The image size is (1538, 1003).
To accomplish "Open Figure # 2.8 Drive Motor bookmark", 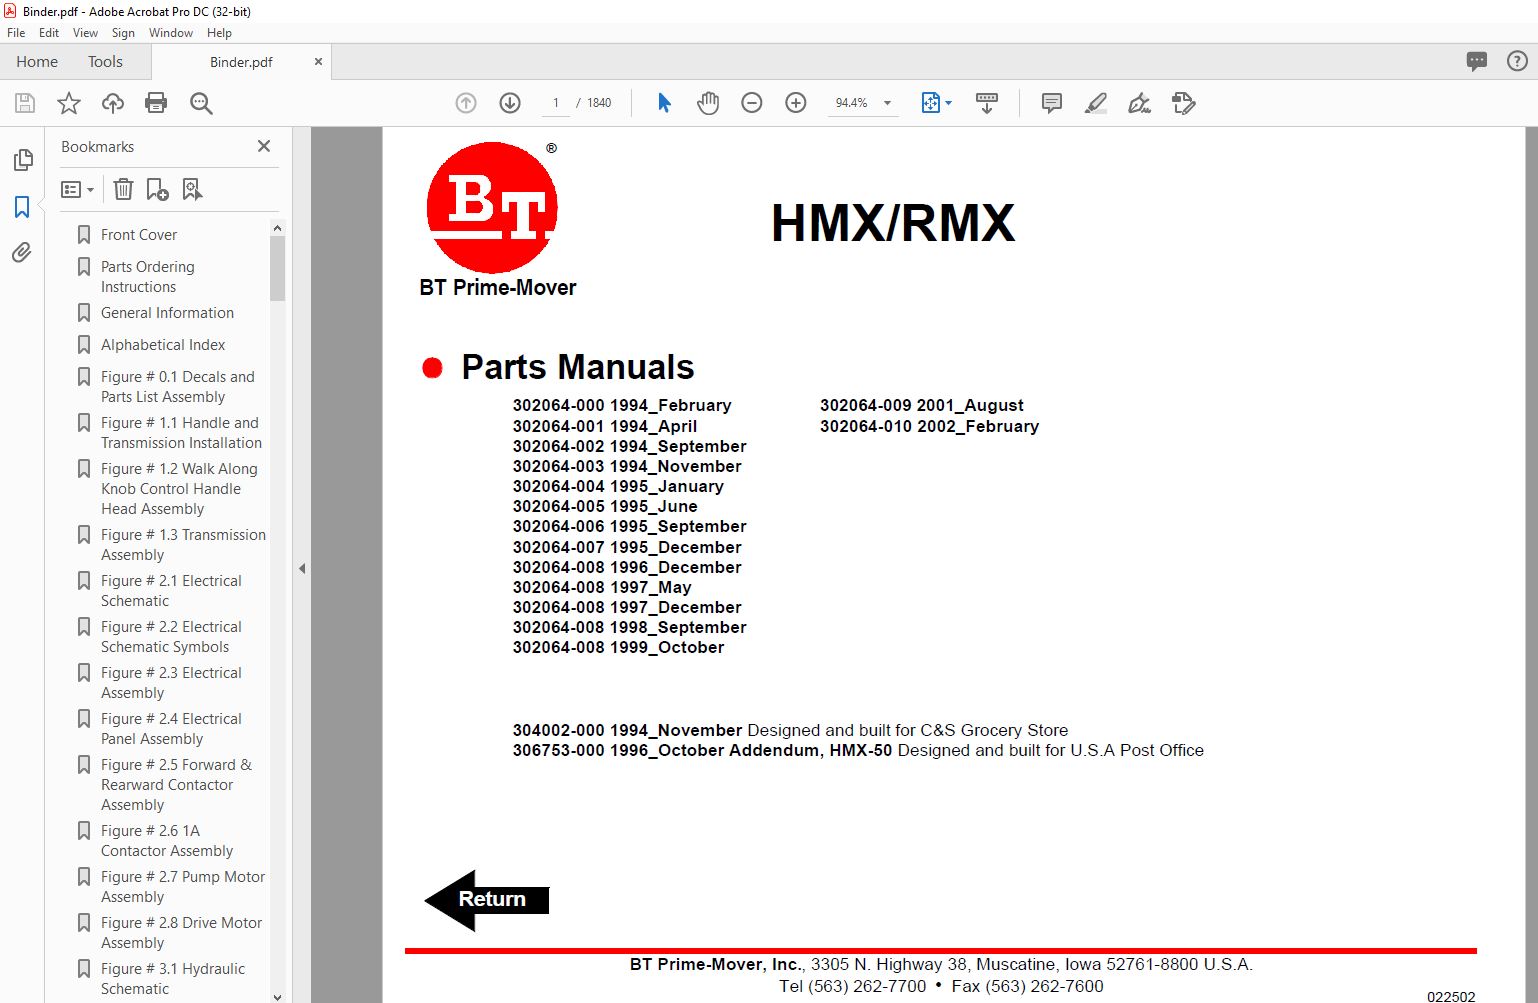I will [x=181, y=933].
